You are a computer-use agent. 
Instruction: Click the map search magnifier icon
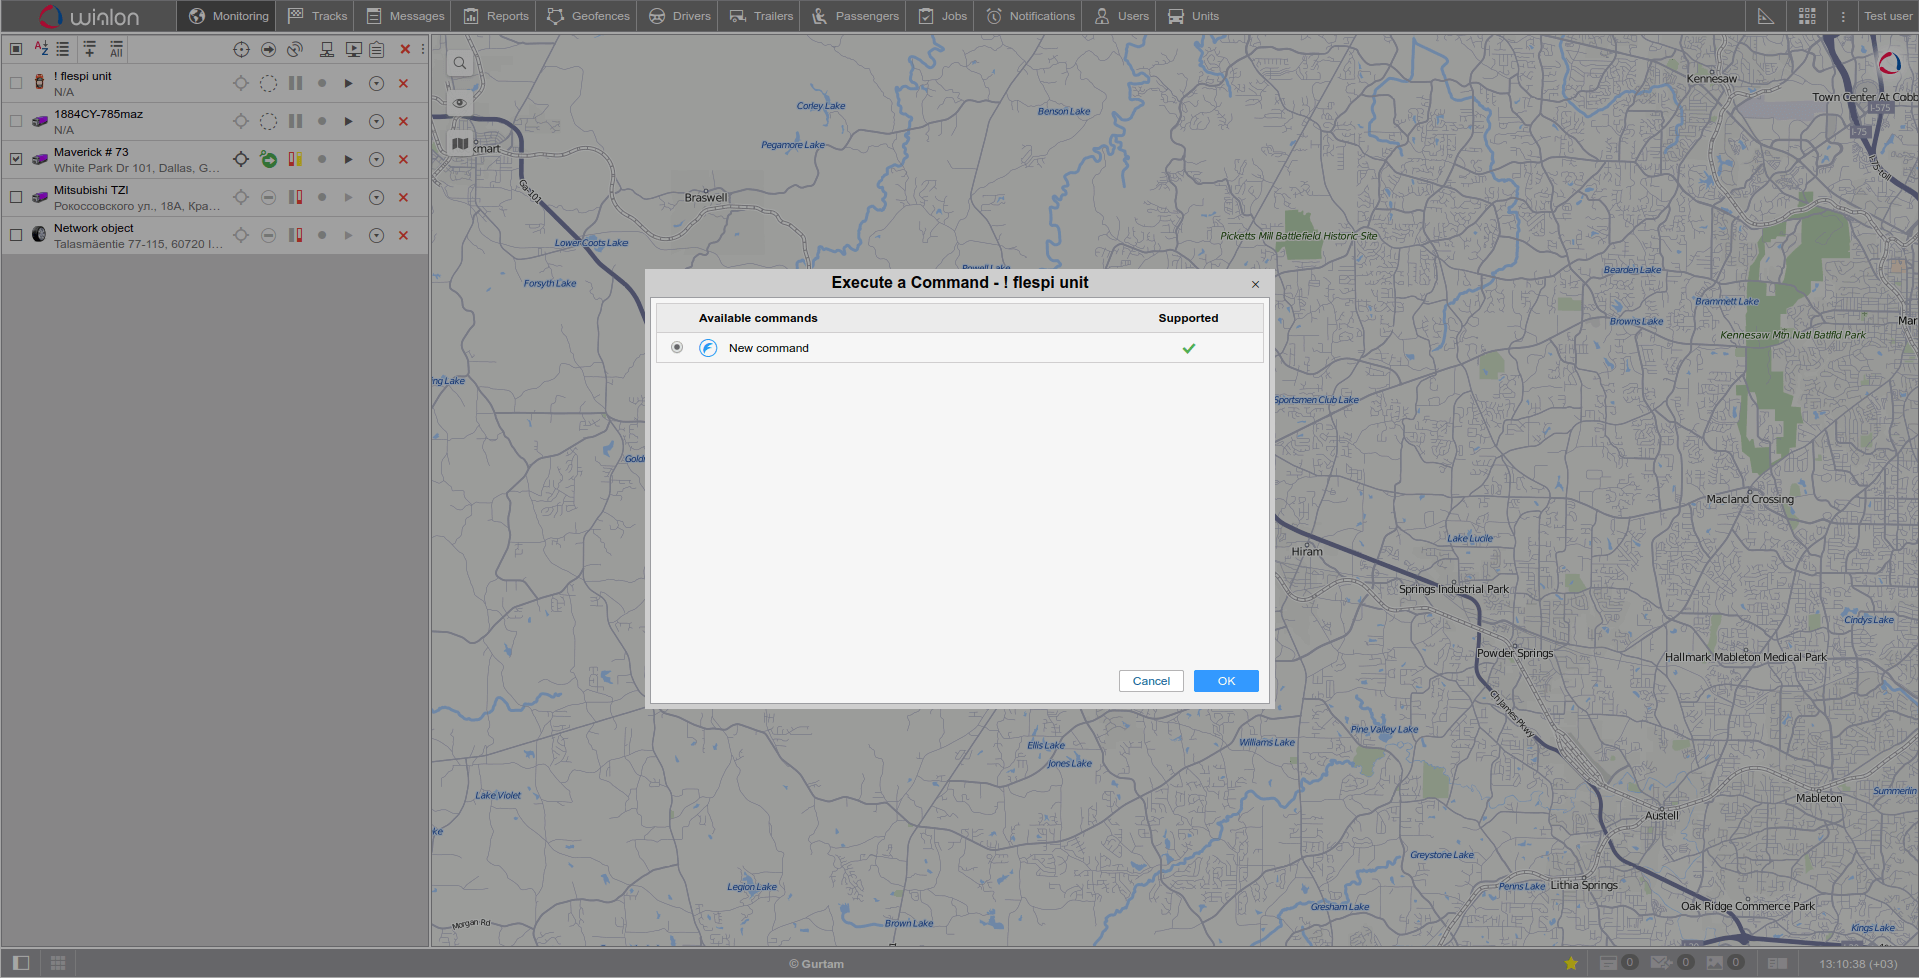coord(460,63)
